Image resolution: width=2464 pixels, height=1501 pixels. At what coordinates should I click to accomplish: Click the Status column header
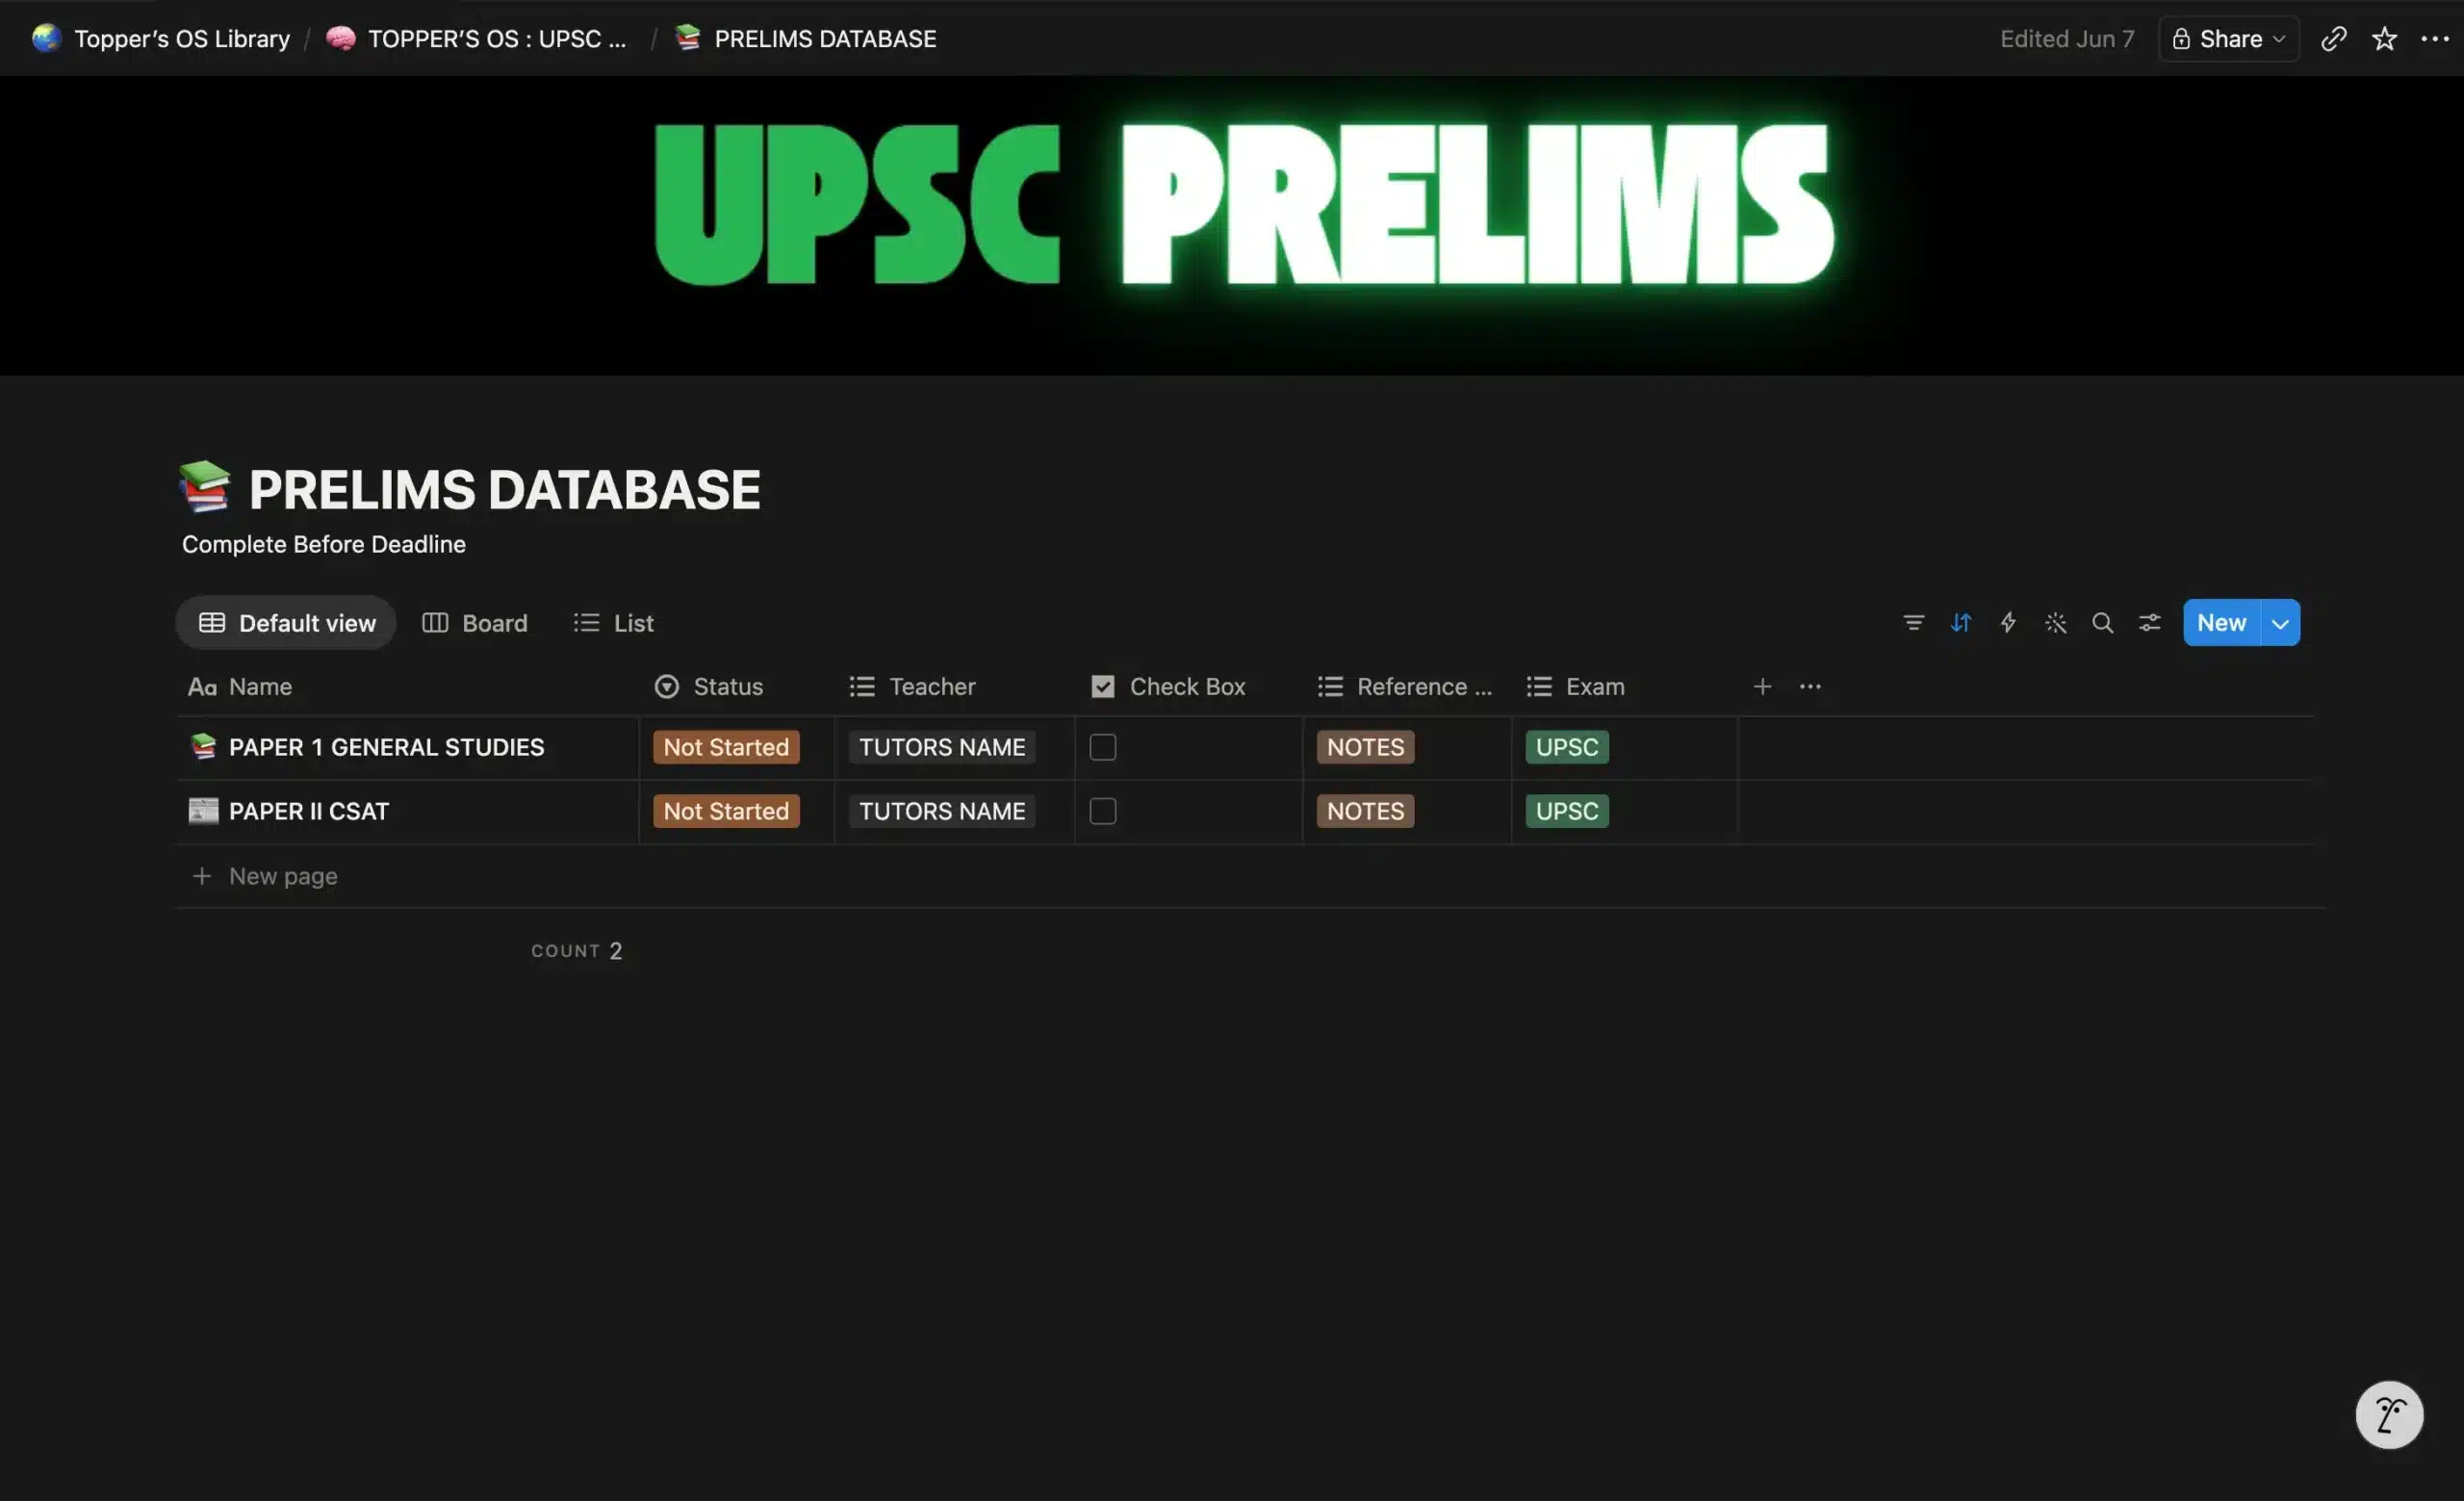736,686
